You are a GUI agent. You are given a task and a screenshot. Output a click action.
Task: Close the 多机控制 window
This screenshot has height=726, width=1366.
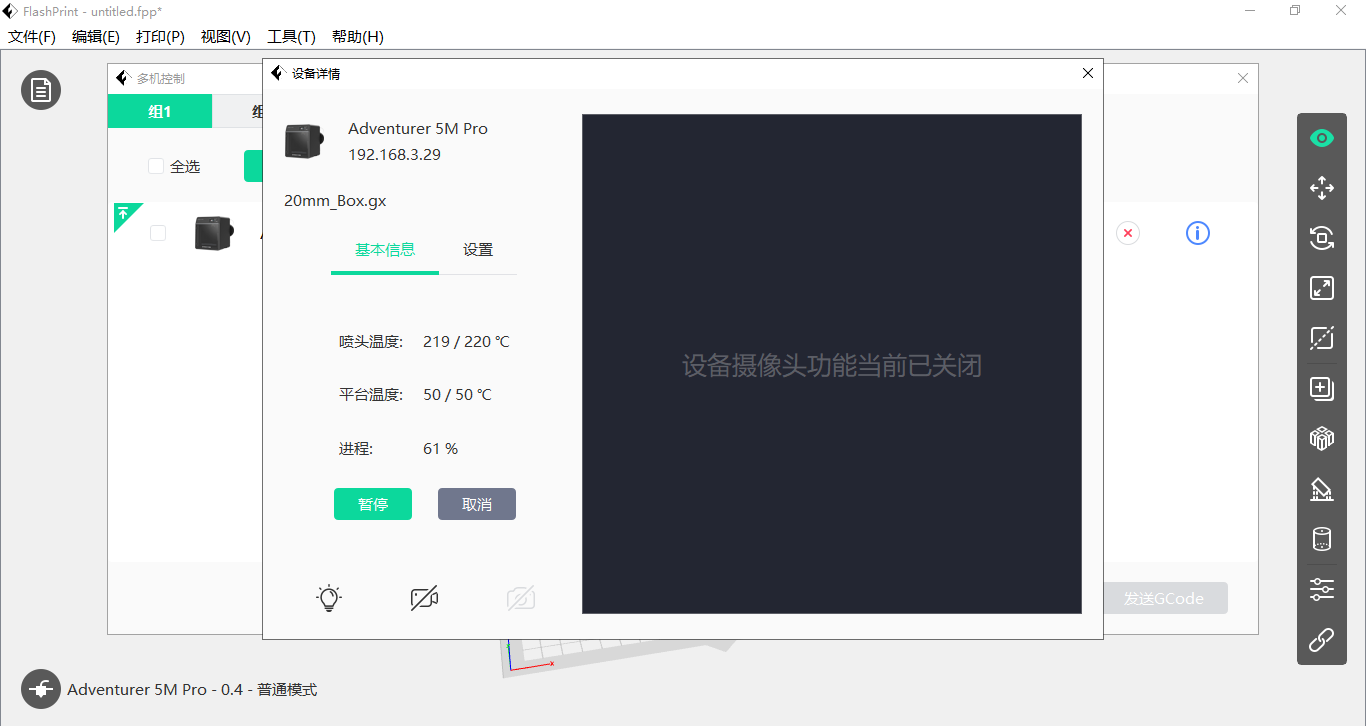coord(1243,78)
